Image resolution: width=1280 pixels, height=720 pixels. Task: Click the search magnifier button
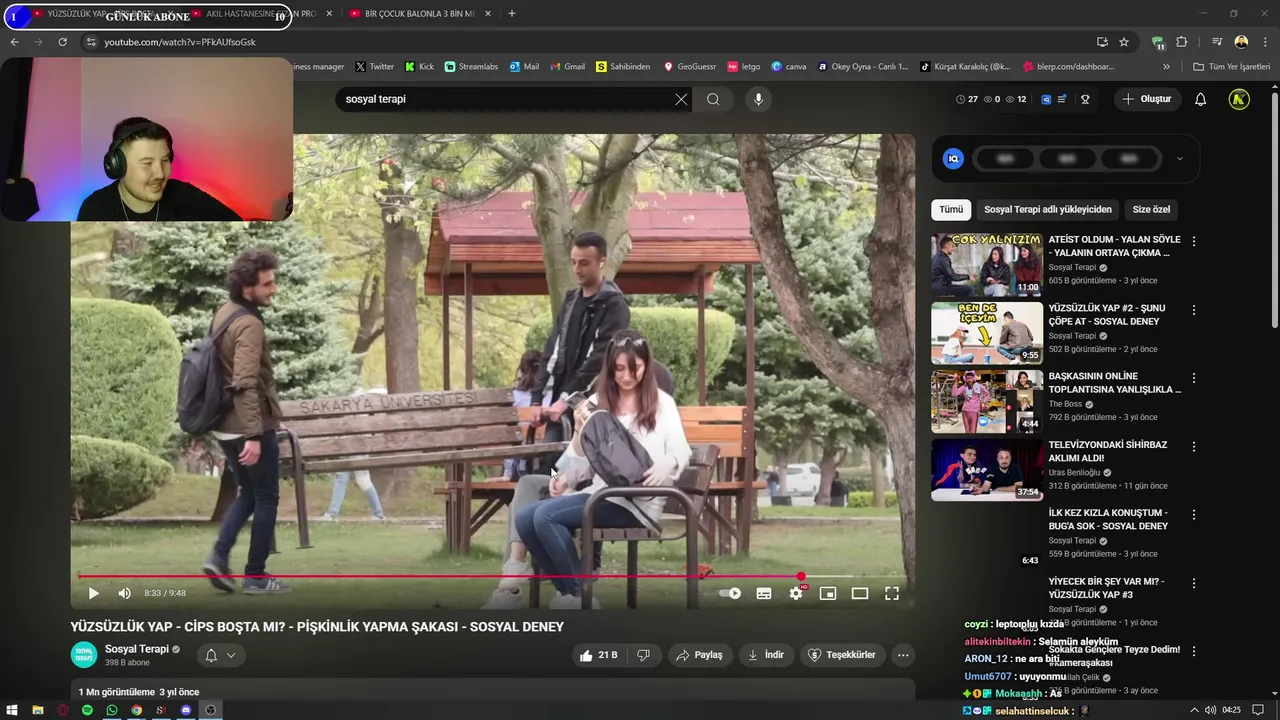click(x=713, y=99)
